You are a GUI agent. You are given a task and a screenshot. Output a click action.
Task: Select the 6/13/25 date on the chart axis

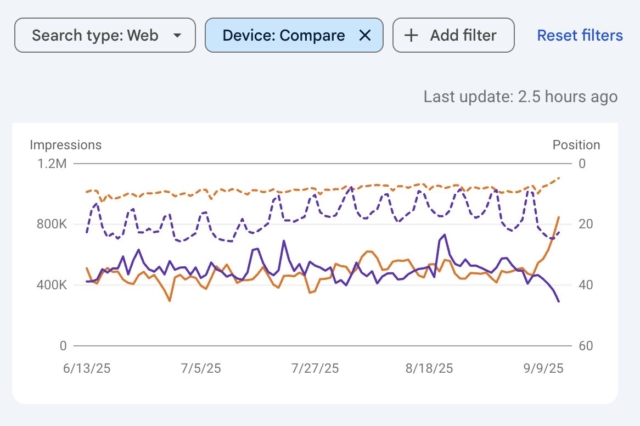point(87,368)
